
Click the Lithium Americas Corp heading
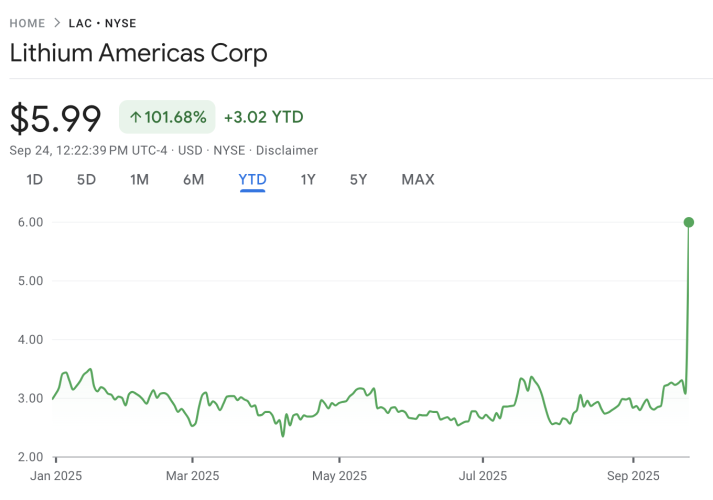point(139,53)
